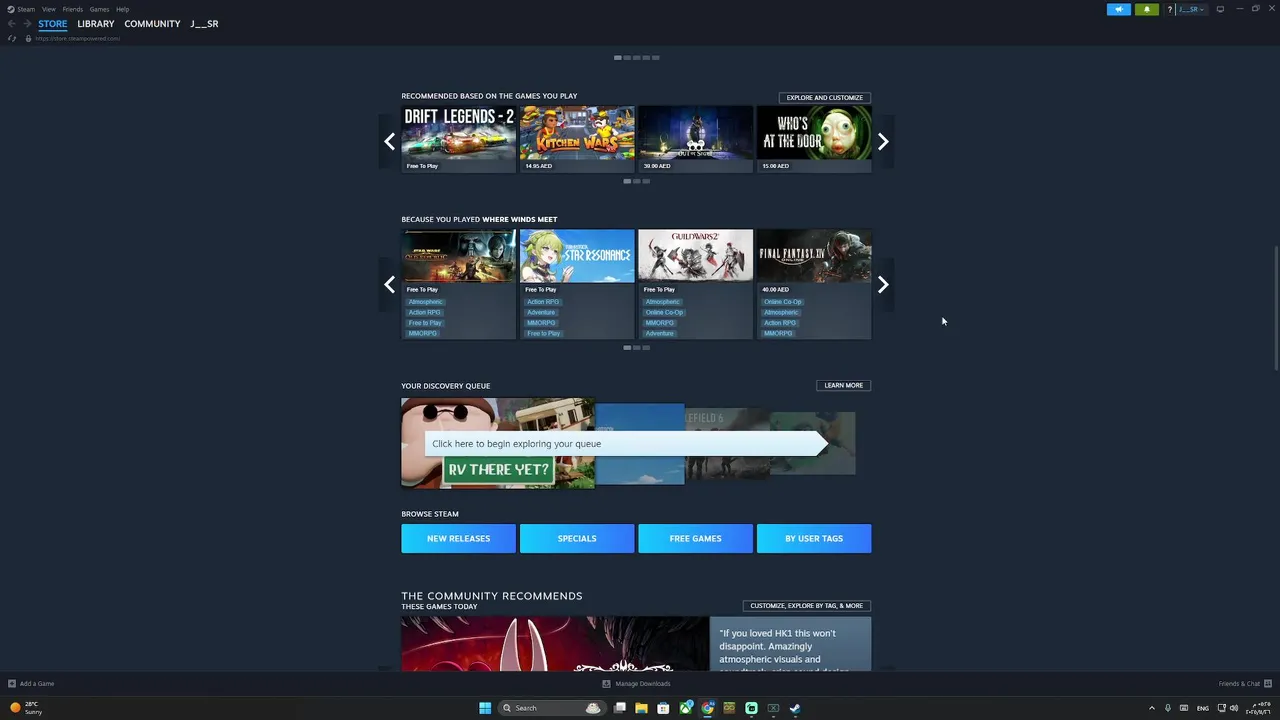Click the recommended carousel page indicator dots
This screenshot has width=1280, height=720.
pos(636,181)
